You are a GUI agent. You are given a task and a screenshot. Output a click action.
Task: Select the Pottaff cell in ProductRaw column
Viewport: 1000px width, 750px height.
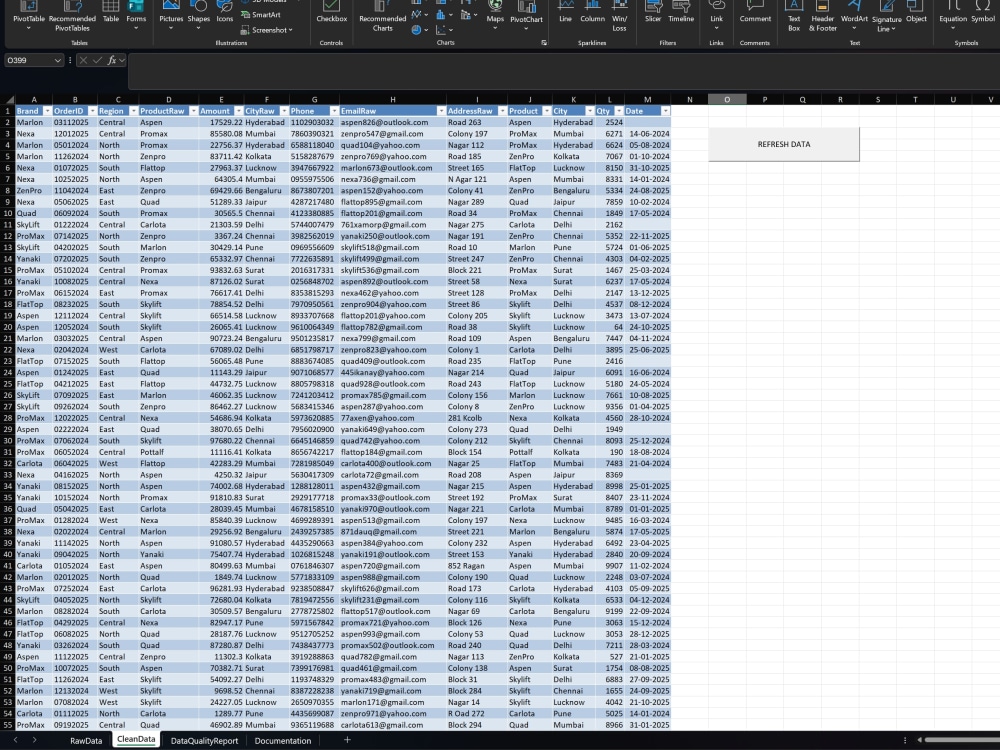(168, 452)
